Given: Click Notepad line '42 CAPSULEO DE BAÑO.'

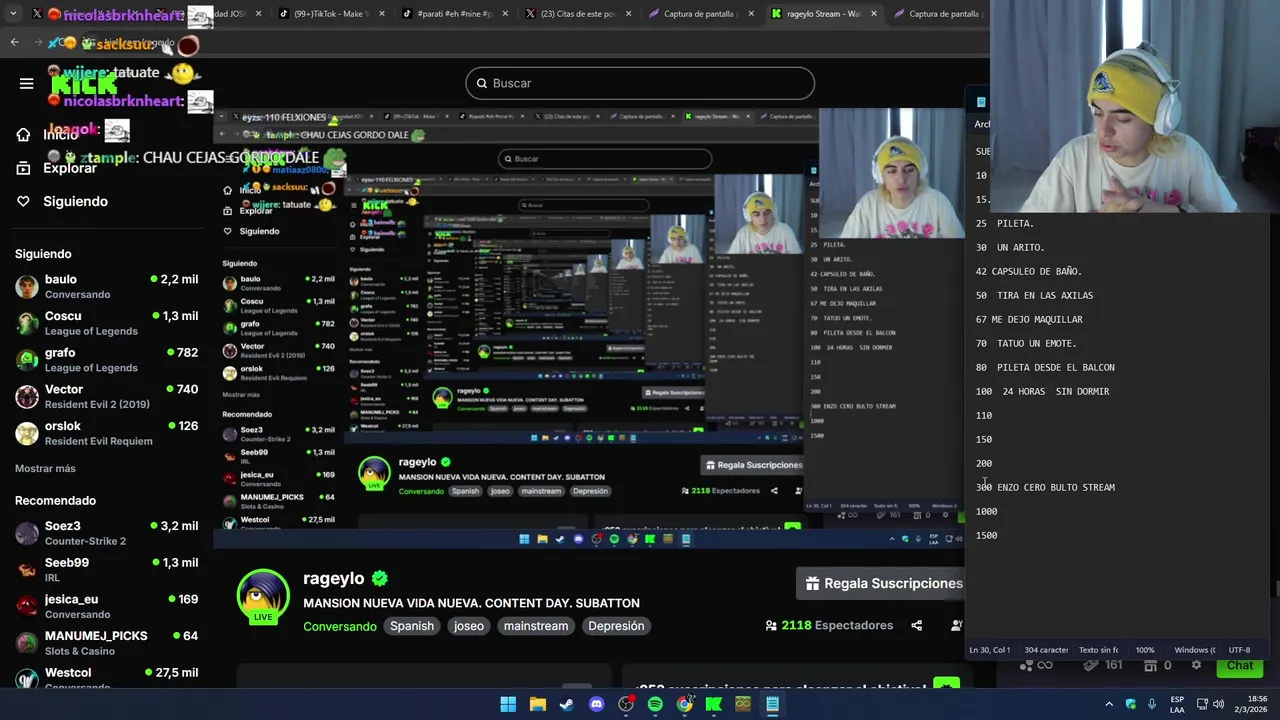Looking at the screenshot, I should (x=1028, y=271).
